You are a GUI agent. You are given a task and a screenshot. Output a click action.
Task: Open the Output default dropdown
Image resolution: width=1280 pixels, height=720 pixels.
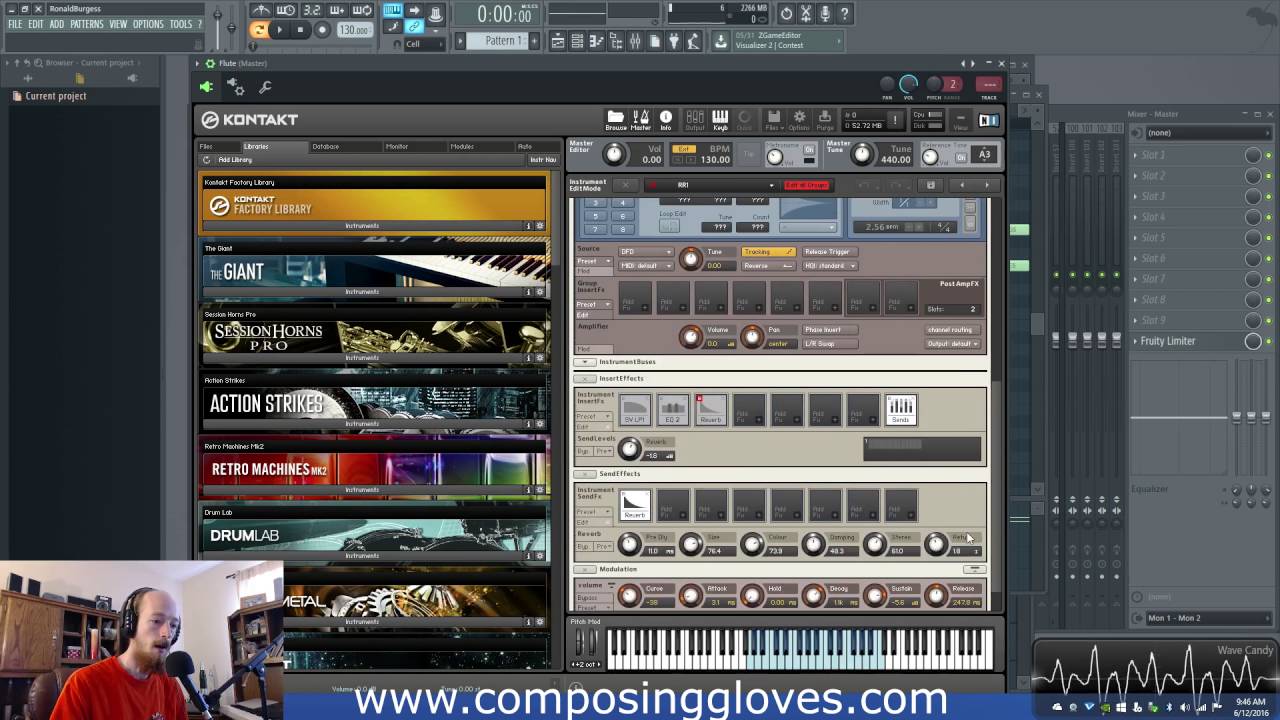(952, 344)
